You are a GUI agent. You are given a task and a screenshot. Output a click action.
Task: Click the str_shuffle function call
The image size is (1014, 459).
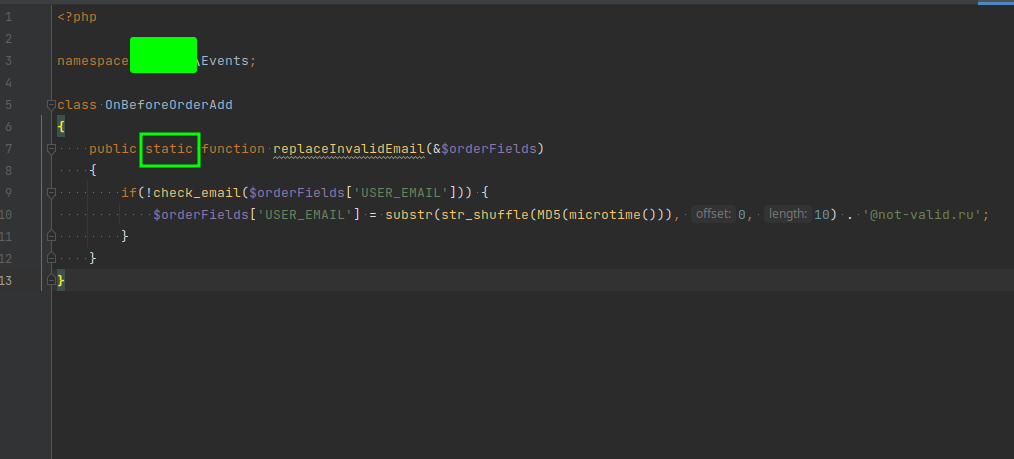click(x=484, y=215)
